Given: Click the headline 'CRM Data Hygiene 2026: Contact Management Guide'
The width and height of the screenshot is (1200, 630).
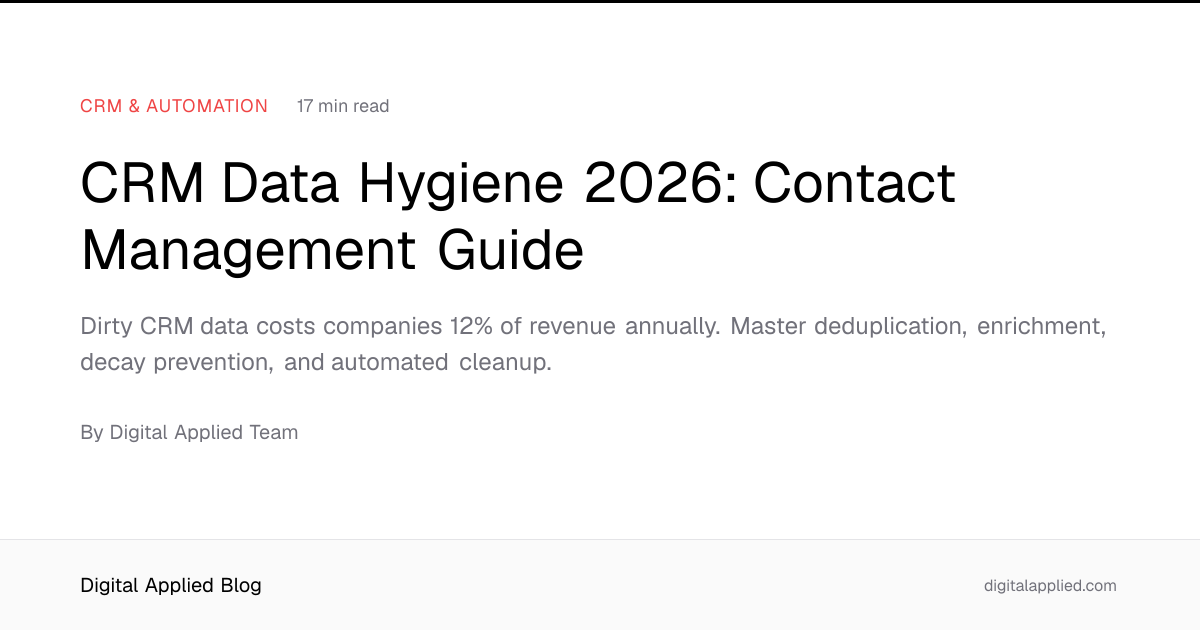Looking at the screenshot, I should [518, 217].
